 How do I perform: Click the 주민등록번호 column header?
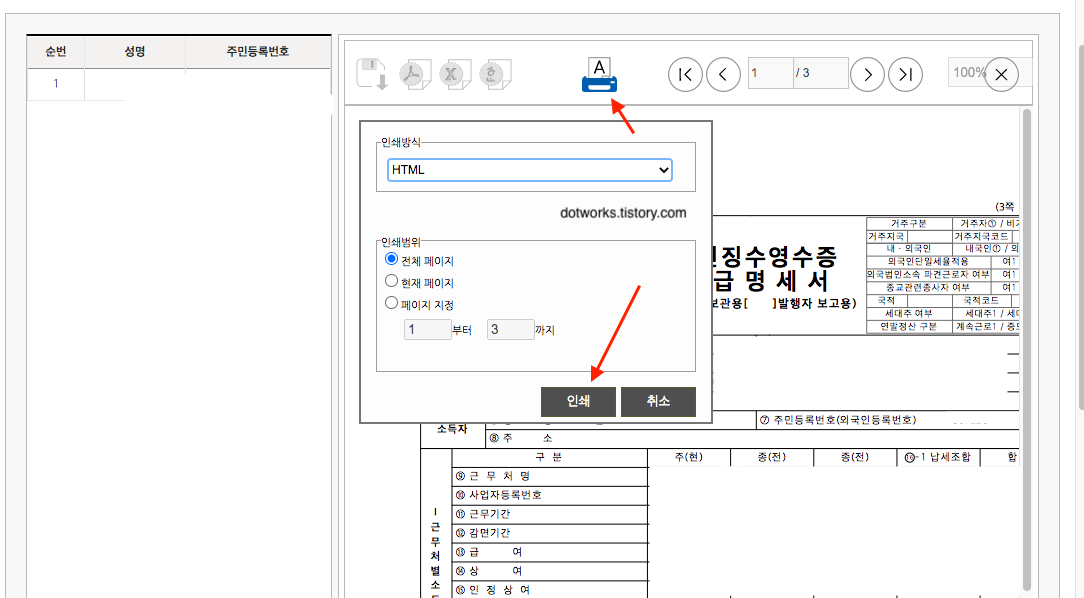click(x=256, y=51)
